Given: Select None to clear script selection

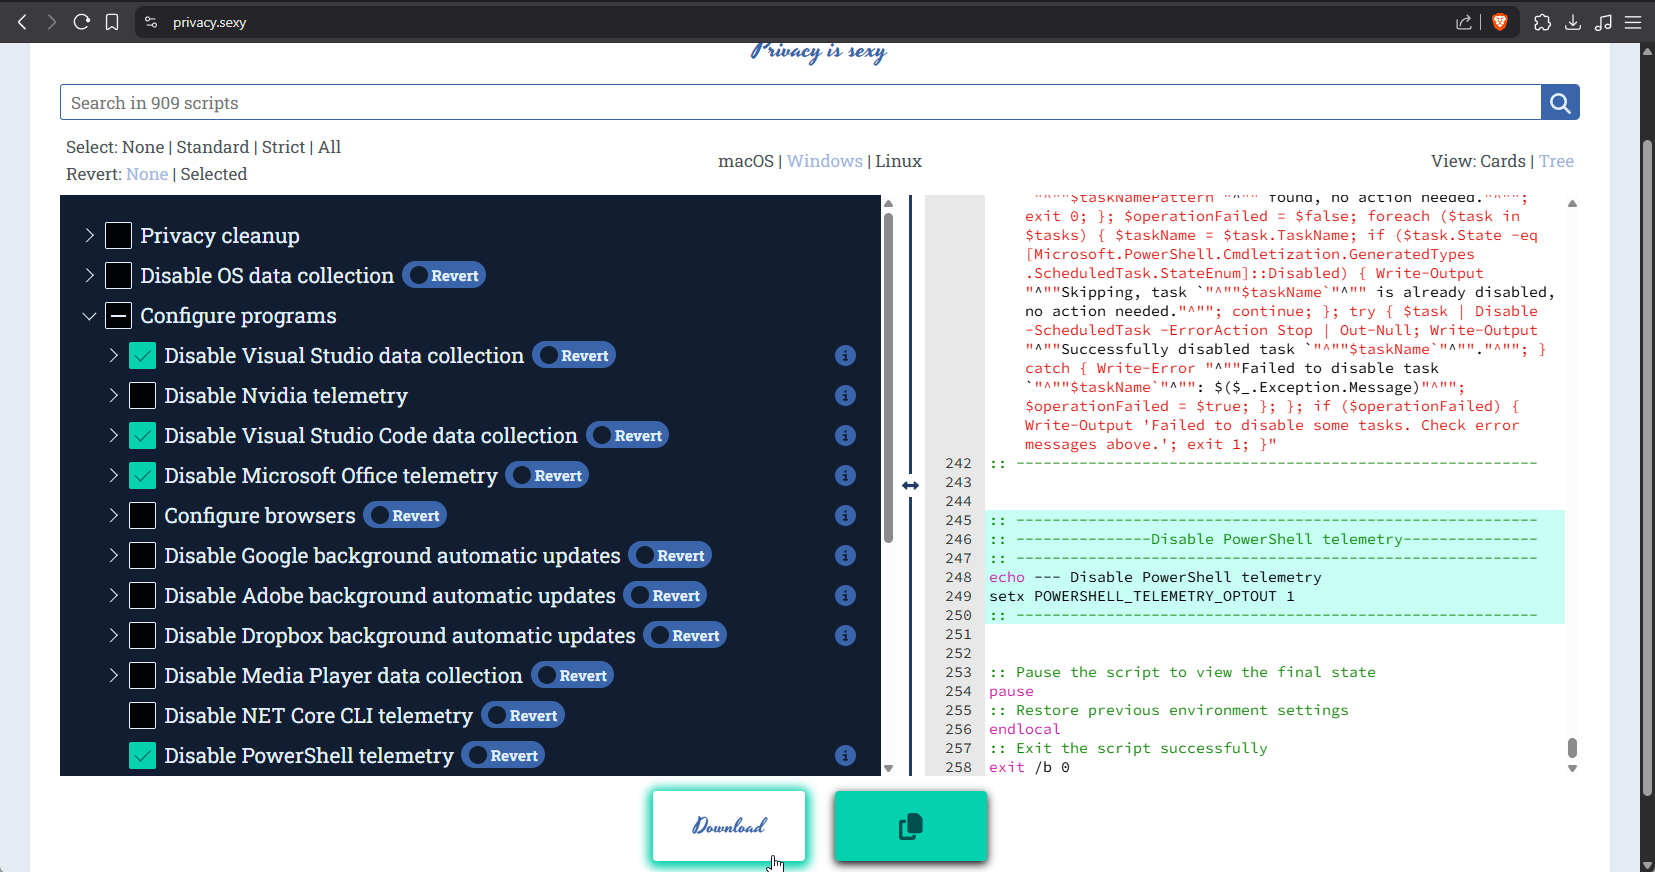Looking at the screenshot, I should pos(143,147).
